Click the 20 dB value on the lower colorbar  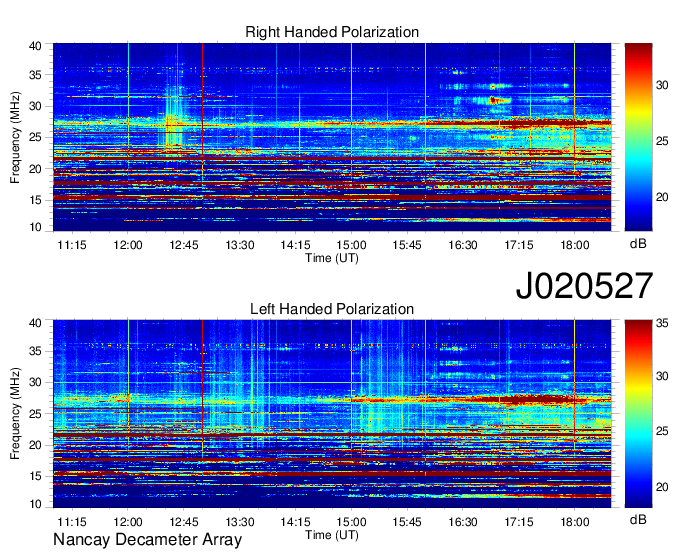tap(662, 487)
